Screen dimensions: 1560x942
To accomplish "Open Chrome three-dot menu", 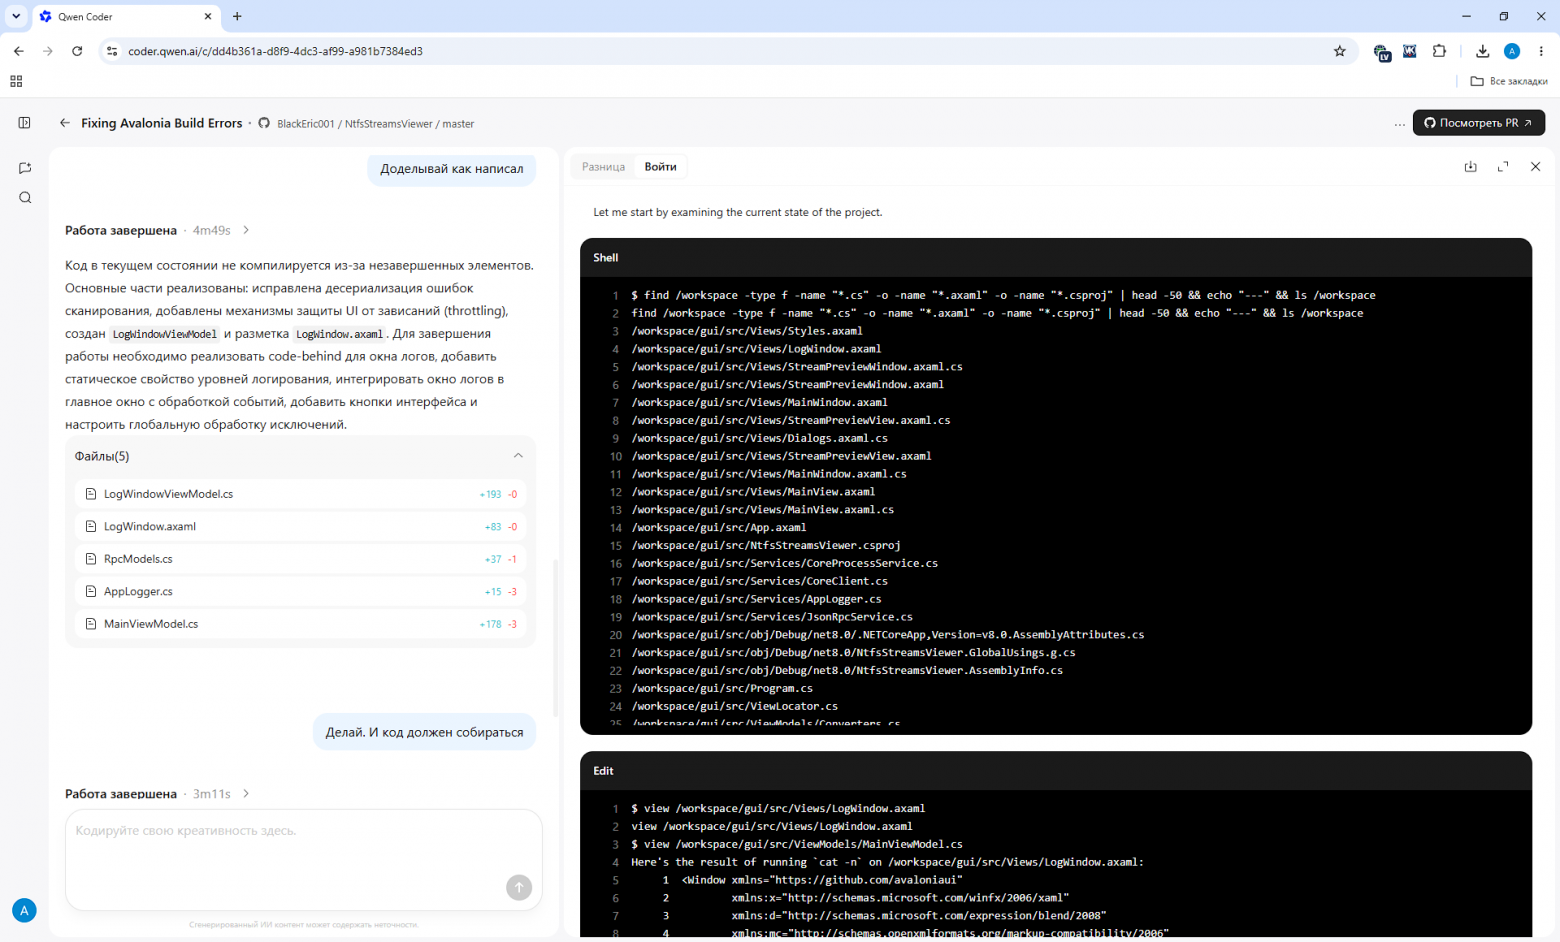I will pyautogui.click(x=1541, y=51).
